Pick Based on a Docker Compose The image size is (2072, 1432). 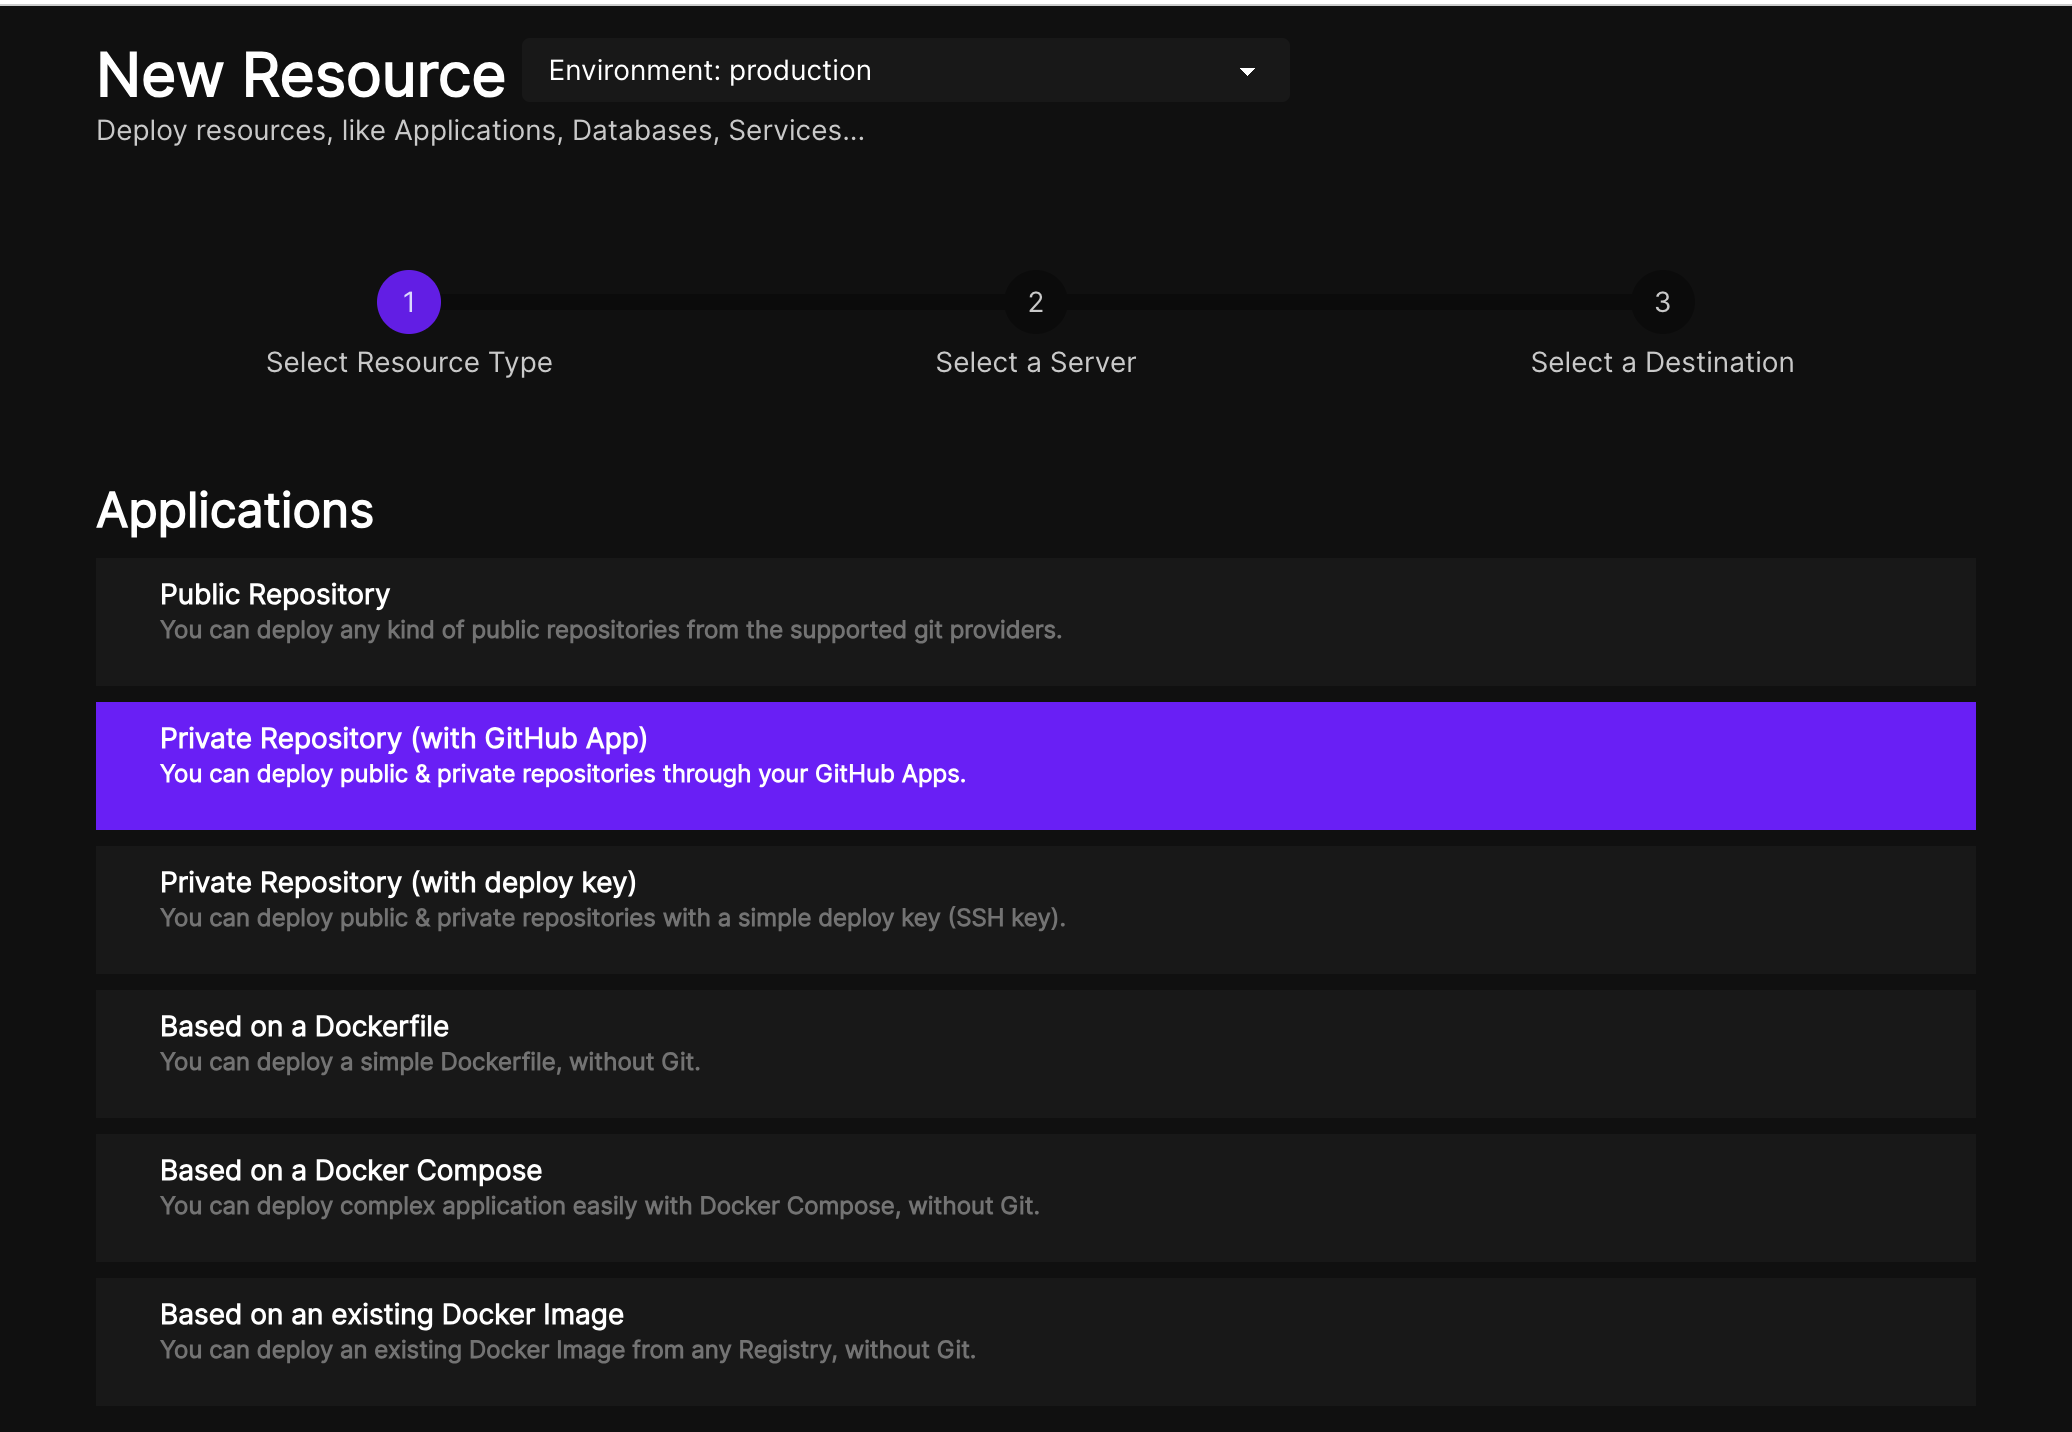[350, 1171]
